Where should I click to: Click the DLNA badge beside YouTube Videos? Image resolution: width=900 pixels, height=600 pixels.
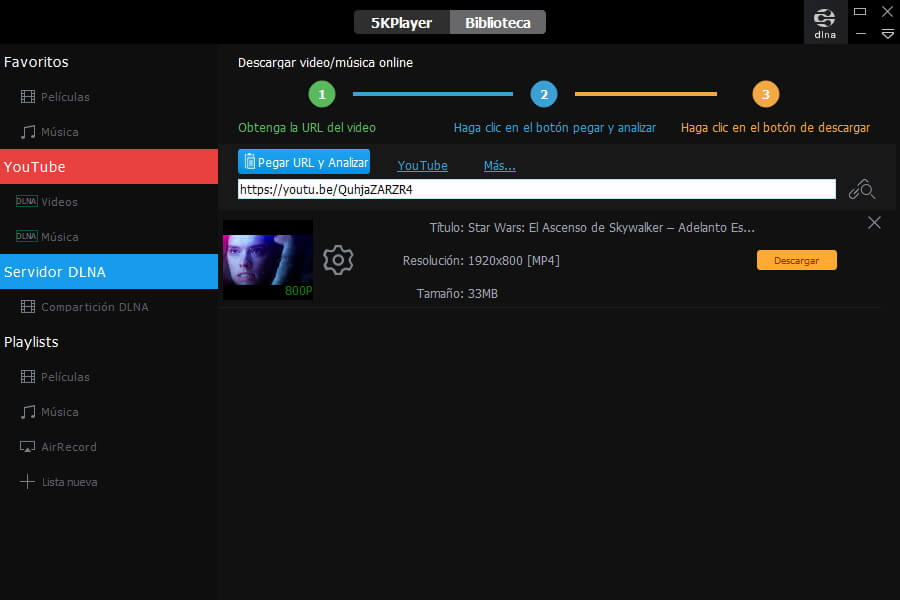[x=26, y=202]
